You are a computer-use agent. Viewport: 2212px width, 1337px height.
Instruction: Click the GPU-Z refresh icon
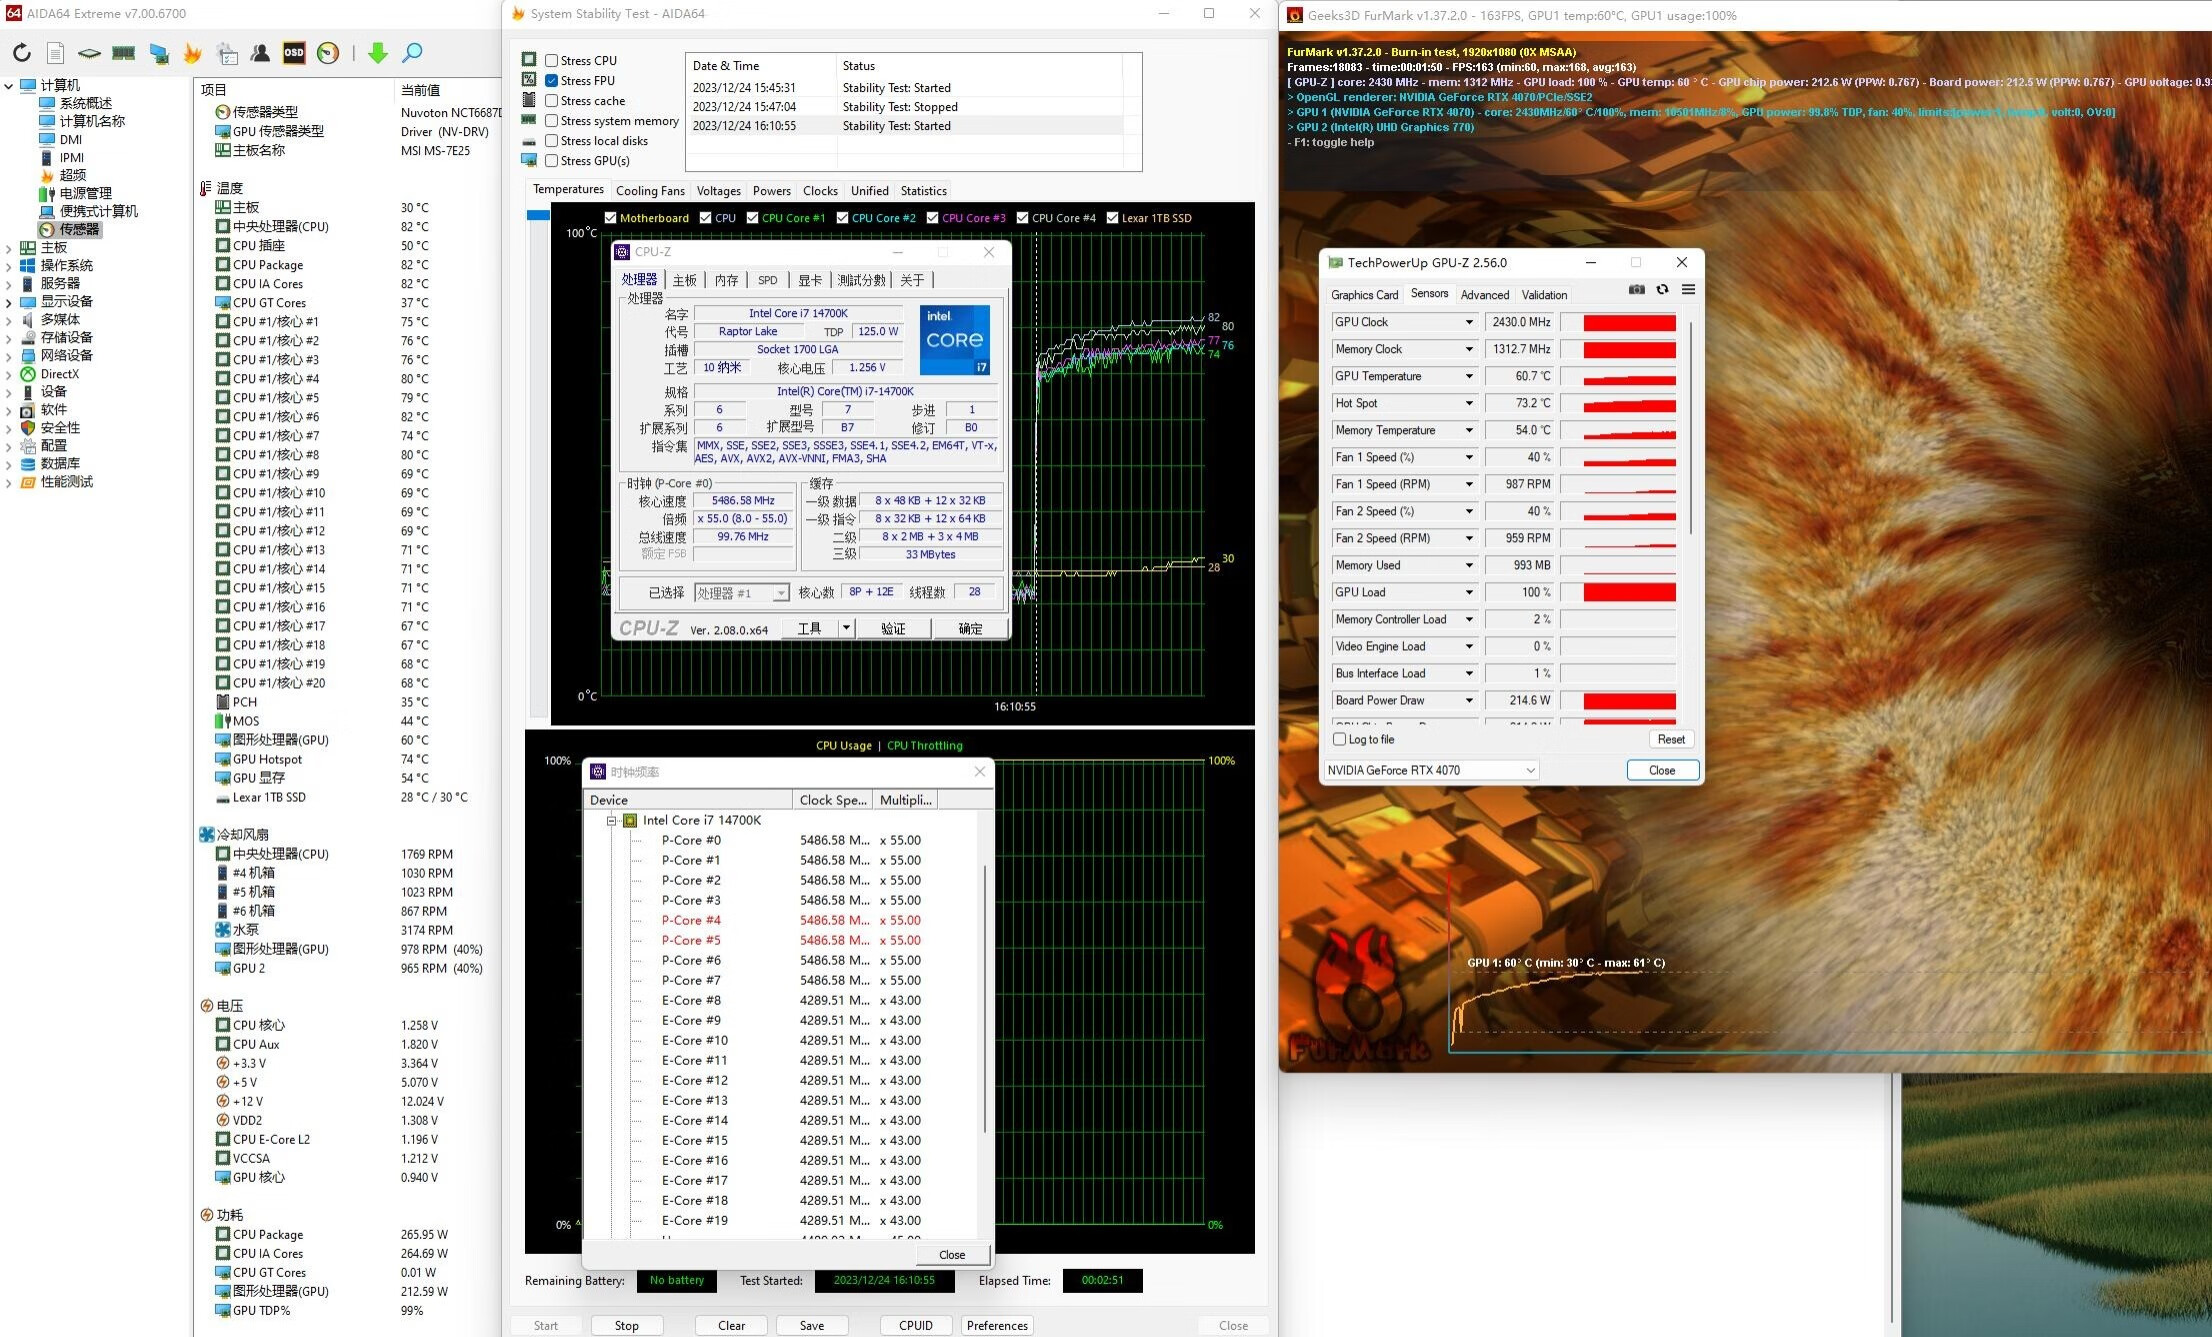click(x=1662, y=290)
